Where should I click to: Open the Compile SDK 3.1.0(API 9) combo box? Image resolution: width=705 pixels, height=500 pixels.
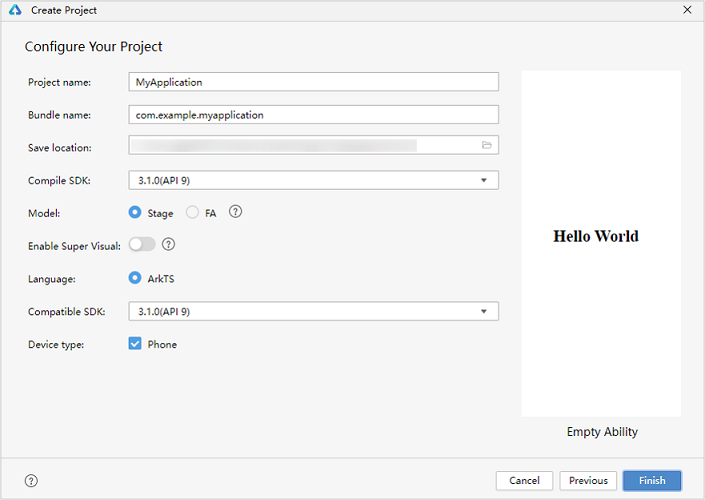click(x=313, y=180)
